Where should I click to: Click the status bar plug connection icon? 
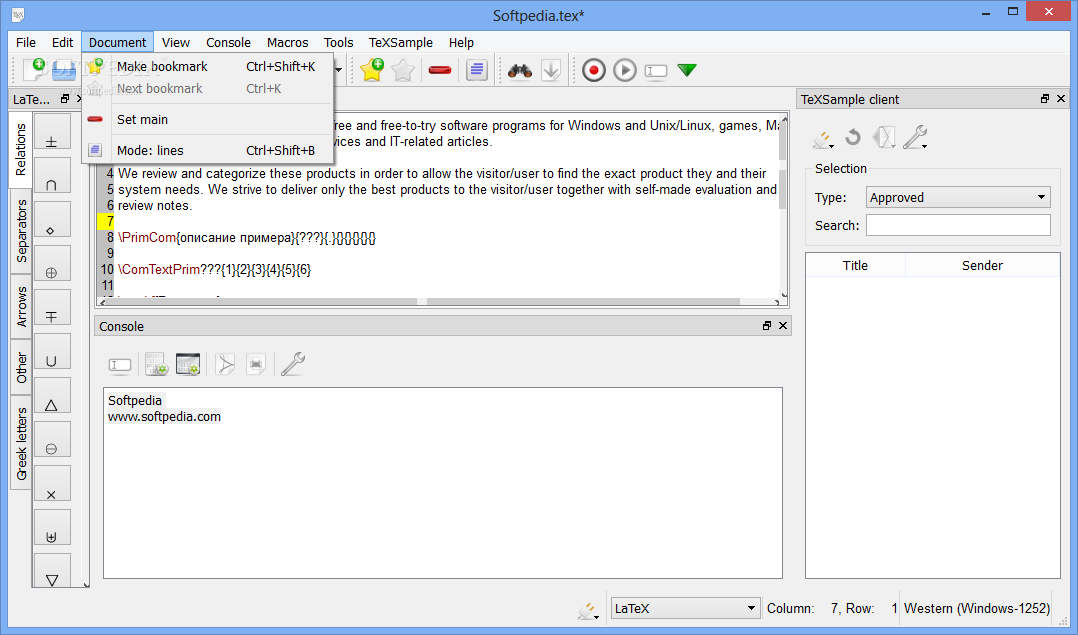588,610
